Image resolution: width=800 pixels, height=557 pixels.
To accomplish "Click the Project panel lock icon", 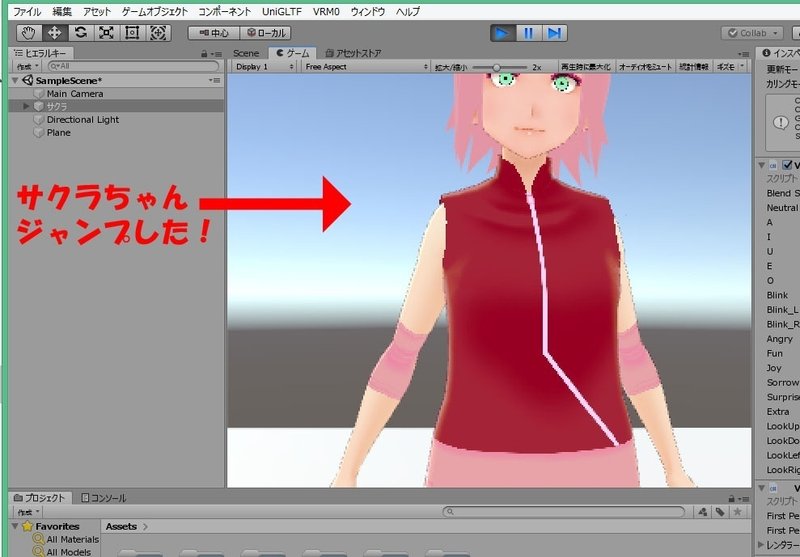I will click(731, 499).
